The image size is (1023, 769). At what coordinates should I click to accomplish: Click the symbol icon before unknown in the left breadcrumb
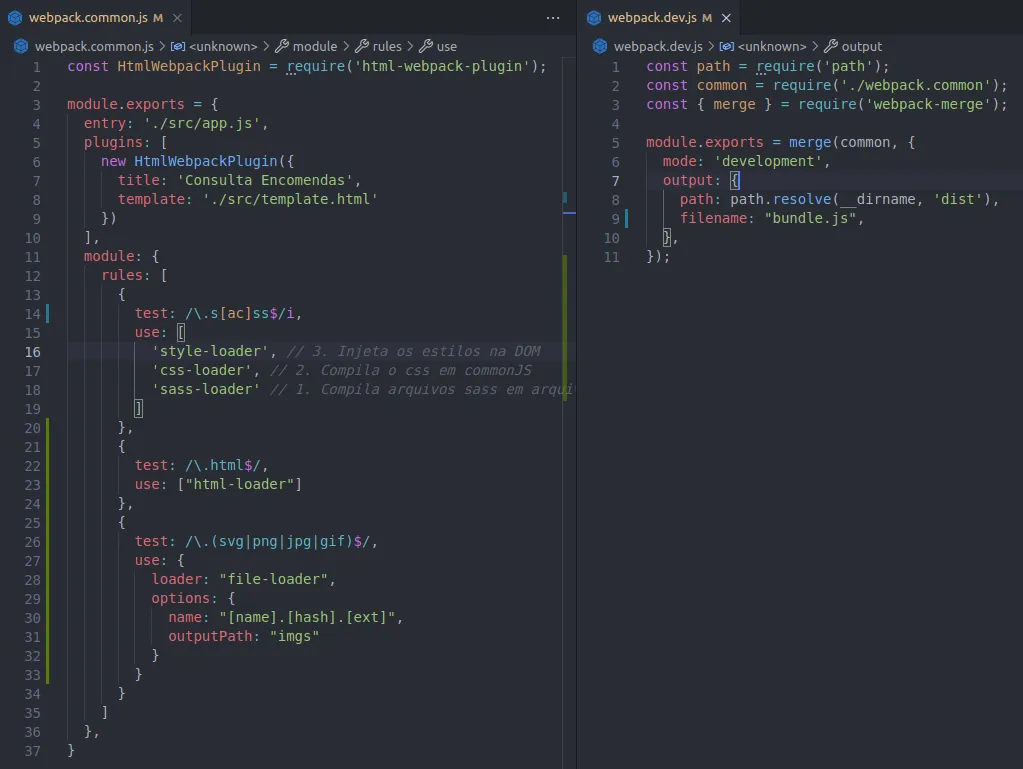pyautogui.click(x=177, y=46)
